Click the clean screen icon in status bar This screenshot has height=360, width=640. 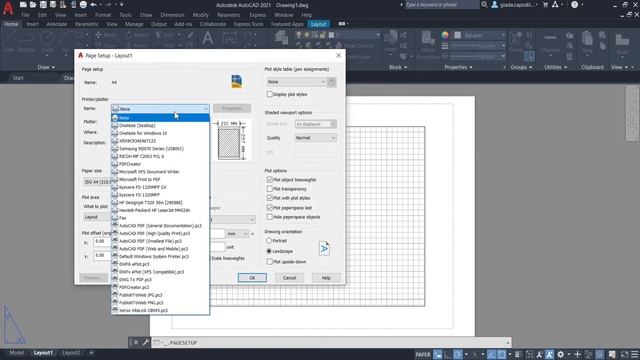click(624, 354)
